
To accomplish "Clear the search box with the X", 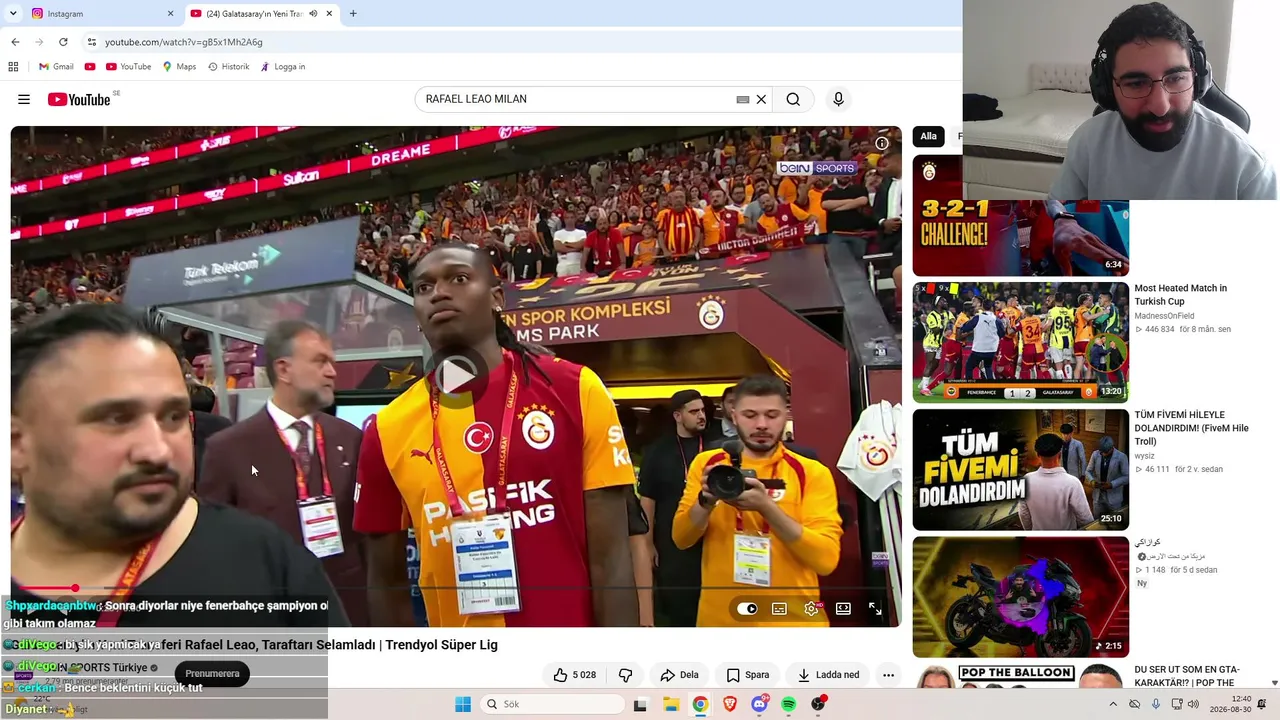I will tap(761, 99).
